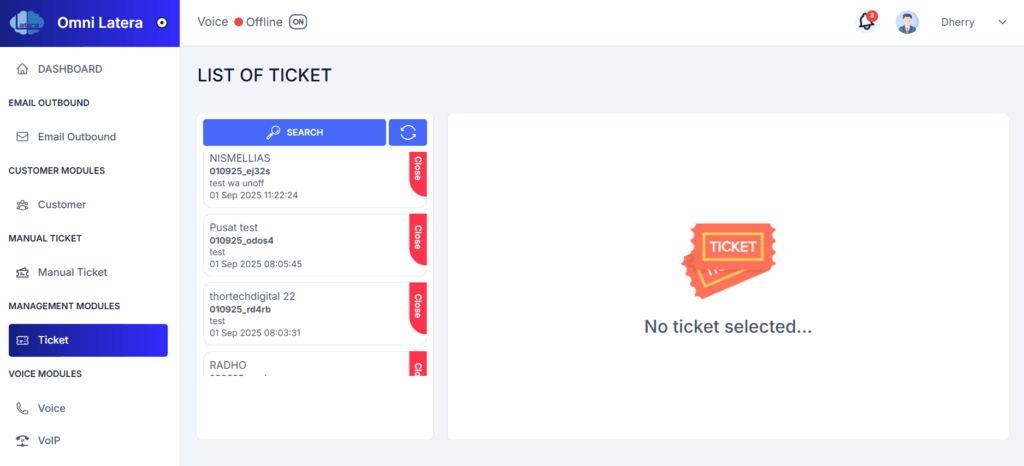The height and width of the screenshot is (466, 1024).
Task: Click Dherry's profile avatar
Action: (x=907, y=22)
